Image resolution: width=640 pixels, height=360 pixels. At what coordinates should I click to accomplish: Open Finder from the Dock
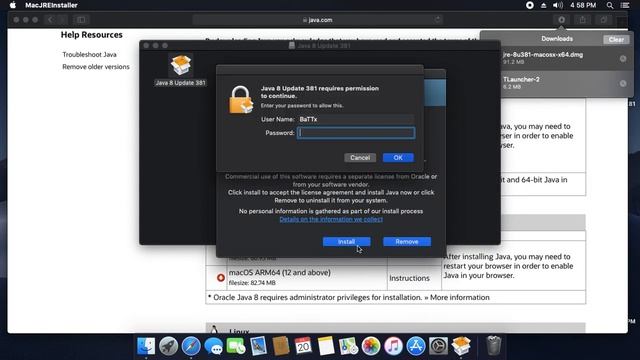[x=146, y=346]
